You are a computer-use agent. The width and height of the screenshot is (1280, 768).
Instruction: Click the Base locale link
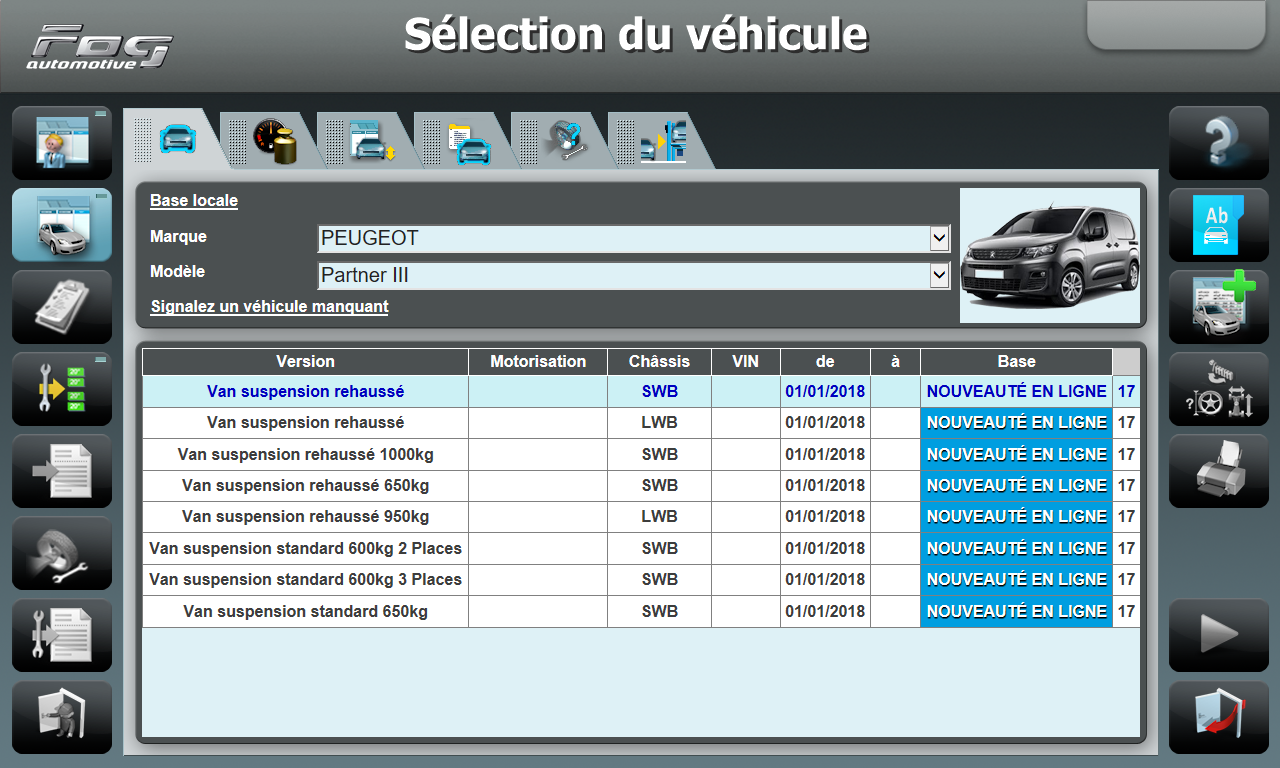pos(194,201)
